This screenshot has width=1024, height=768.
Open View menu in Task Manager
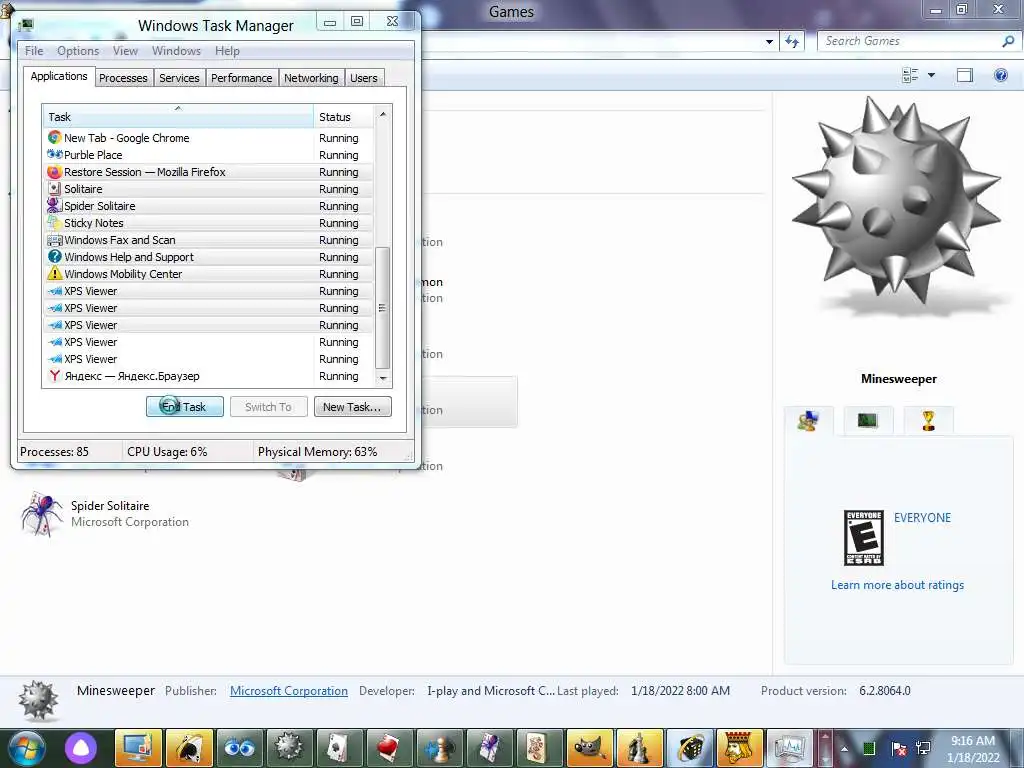pyautogui.click(x=125, y=51)
